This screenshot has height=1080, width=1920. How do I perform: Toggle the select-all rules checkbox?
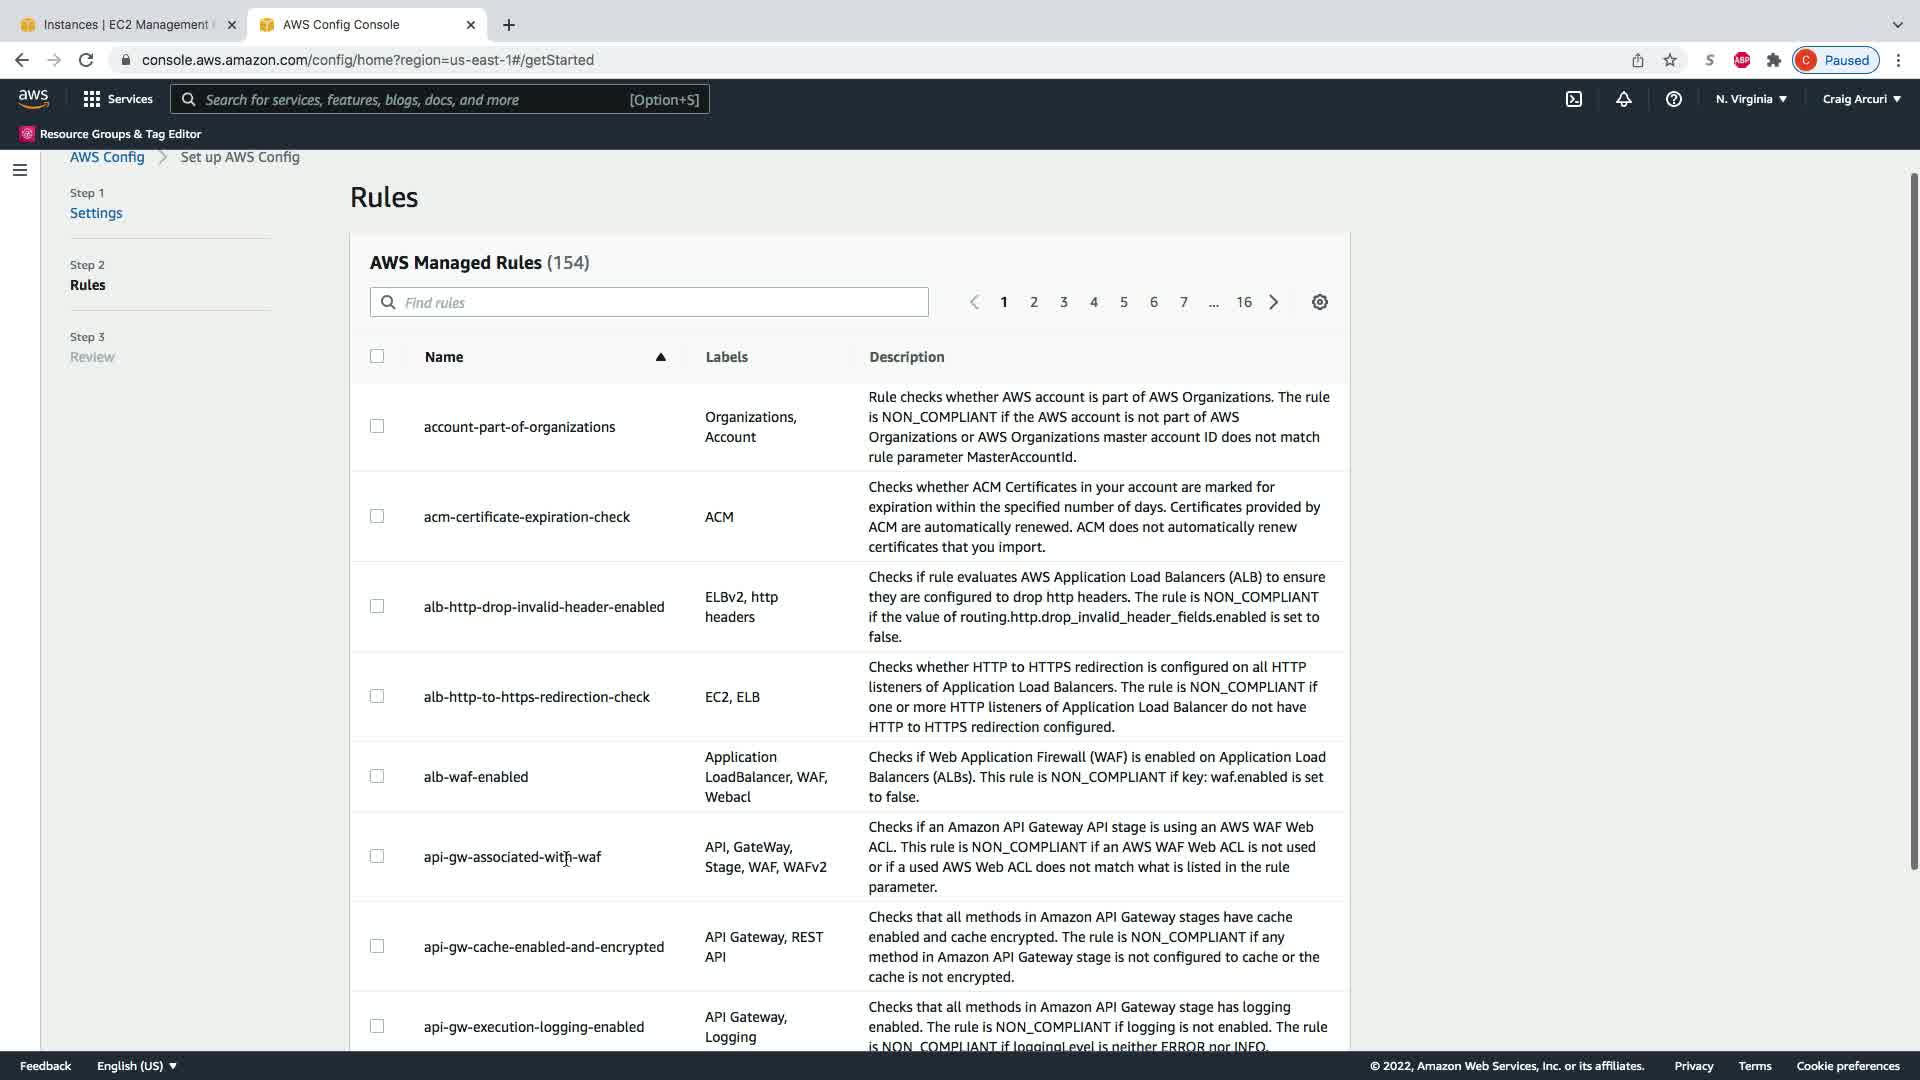click(377, 356)
